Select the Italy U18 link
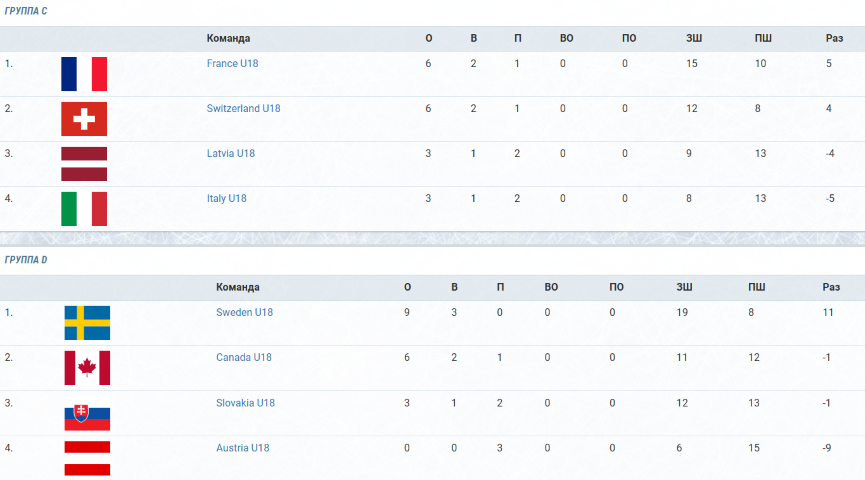The image size is (865, 480). (226, 199)
